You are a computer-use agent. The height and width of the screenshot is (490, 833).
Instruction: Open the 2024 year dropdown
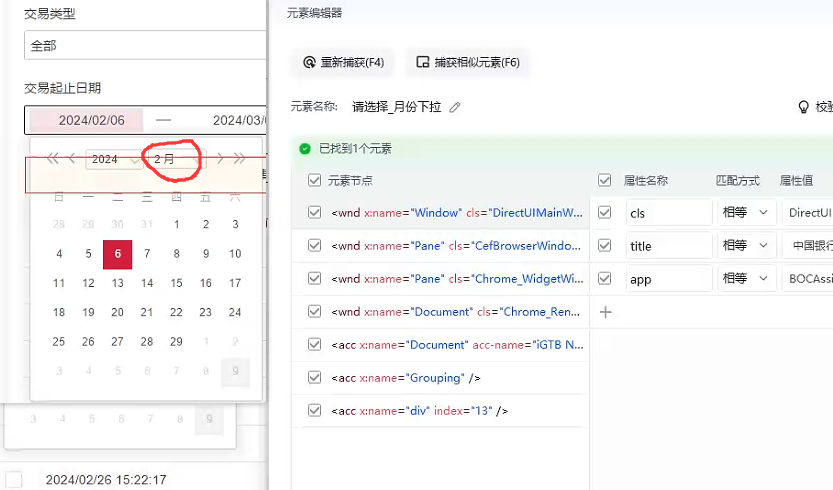tap(111, 159)
